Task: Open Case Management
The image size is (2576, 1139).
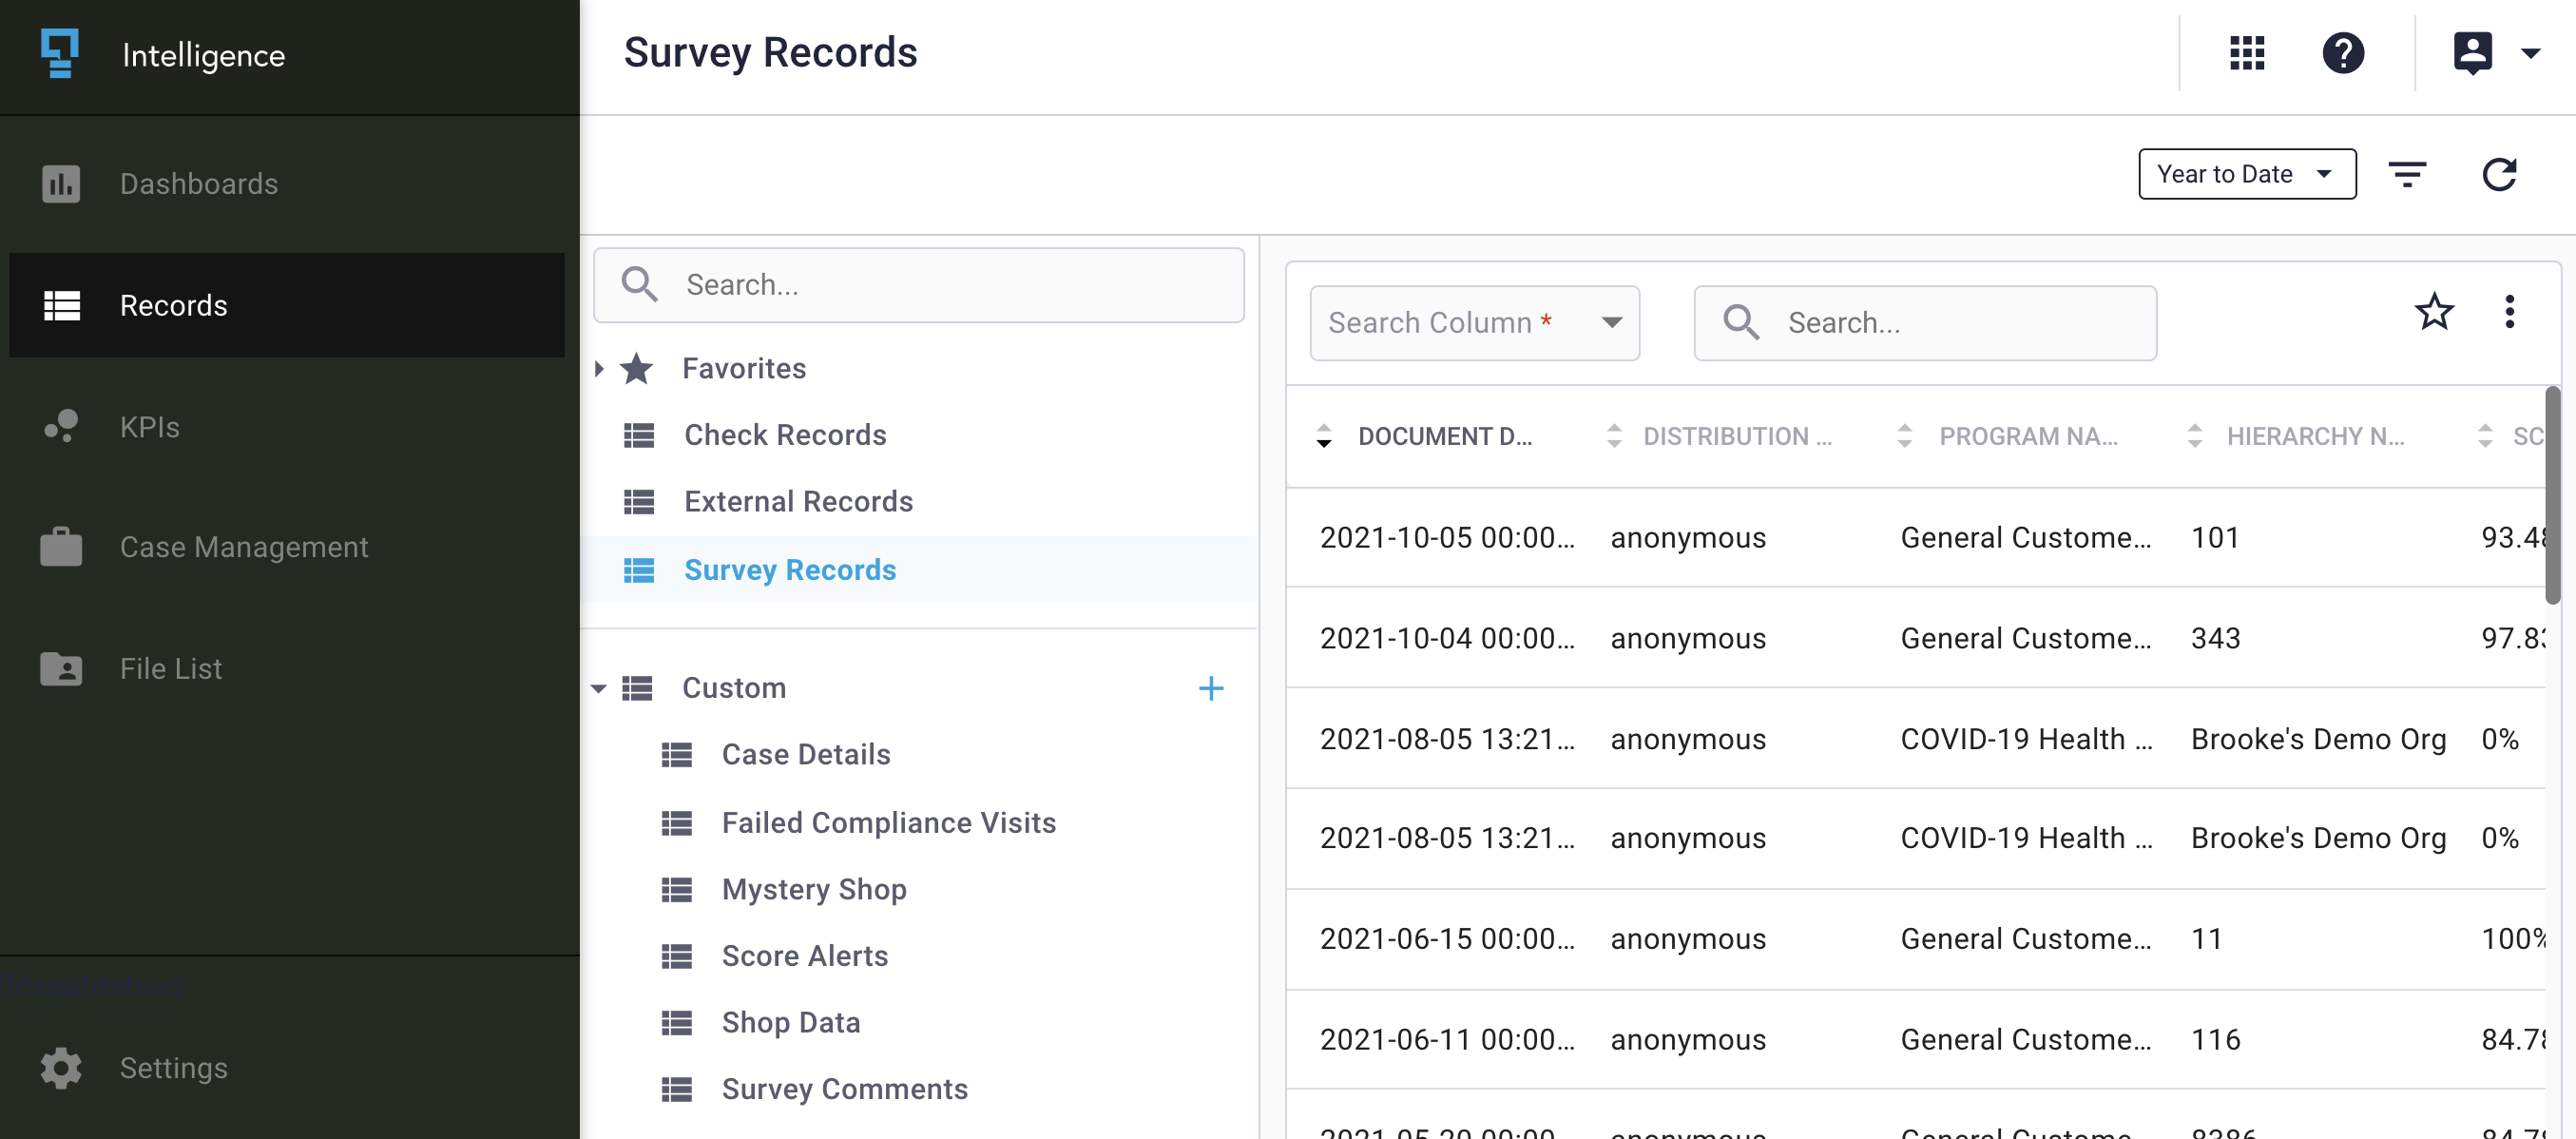Action: [x=243, y=547]
